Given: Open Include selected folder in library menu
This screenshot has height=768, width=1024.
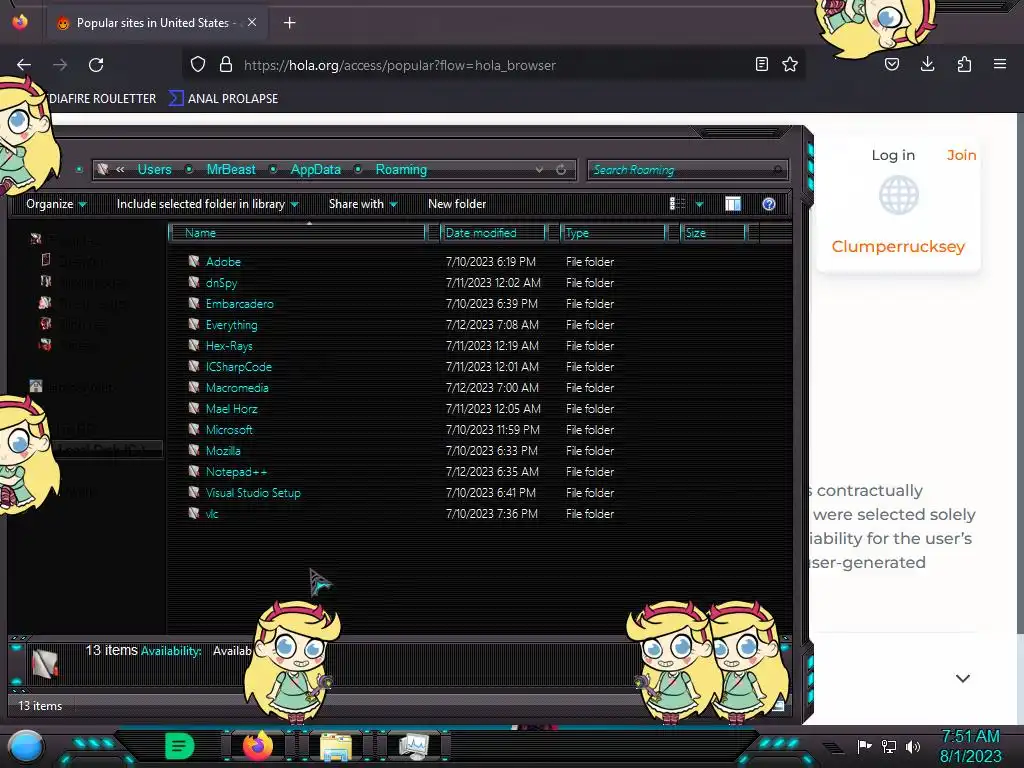Looking at the screenshot, I should (207, 204).
